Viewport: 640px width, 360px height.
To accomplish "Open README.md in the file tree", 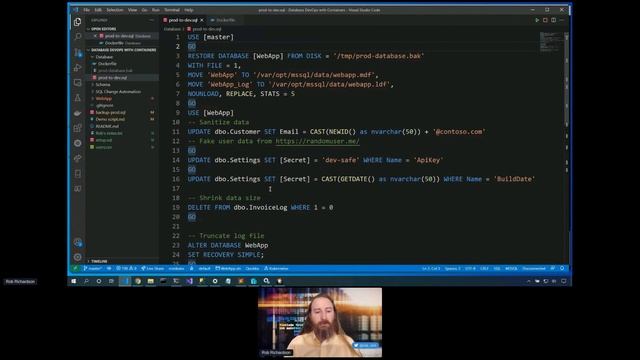I will click(107, 126).
